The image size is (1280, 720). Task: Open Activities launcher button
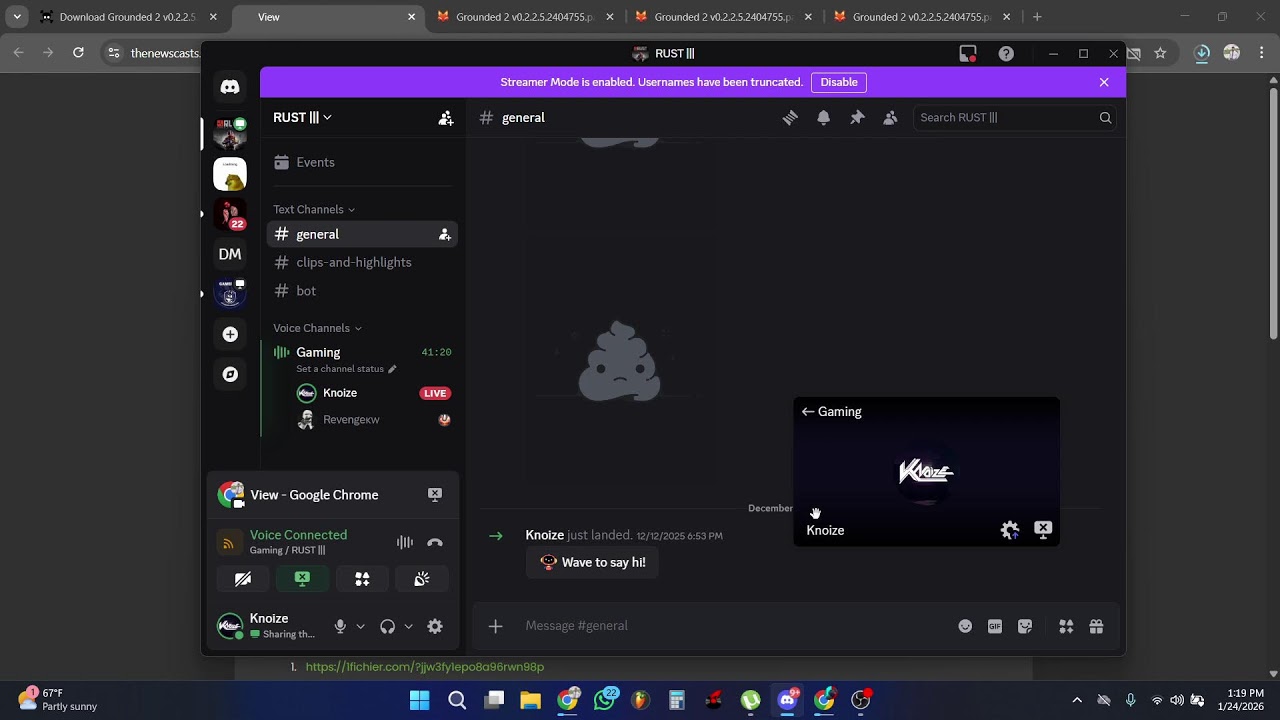[x=362, y=579]
